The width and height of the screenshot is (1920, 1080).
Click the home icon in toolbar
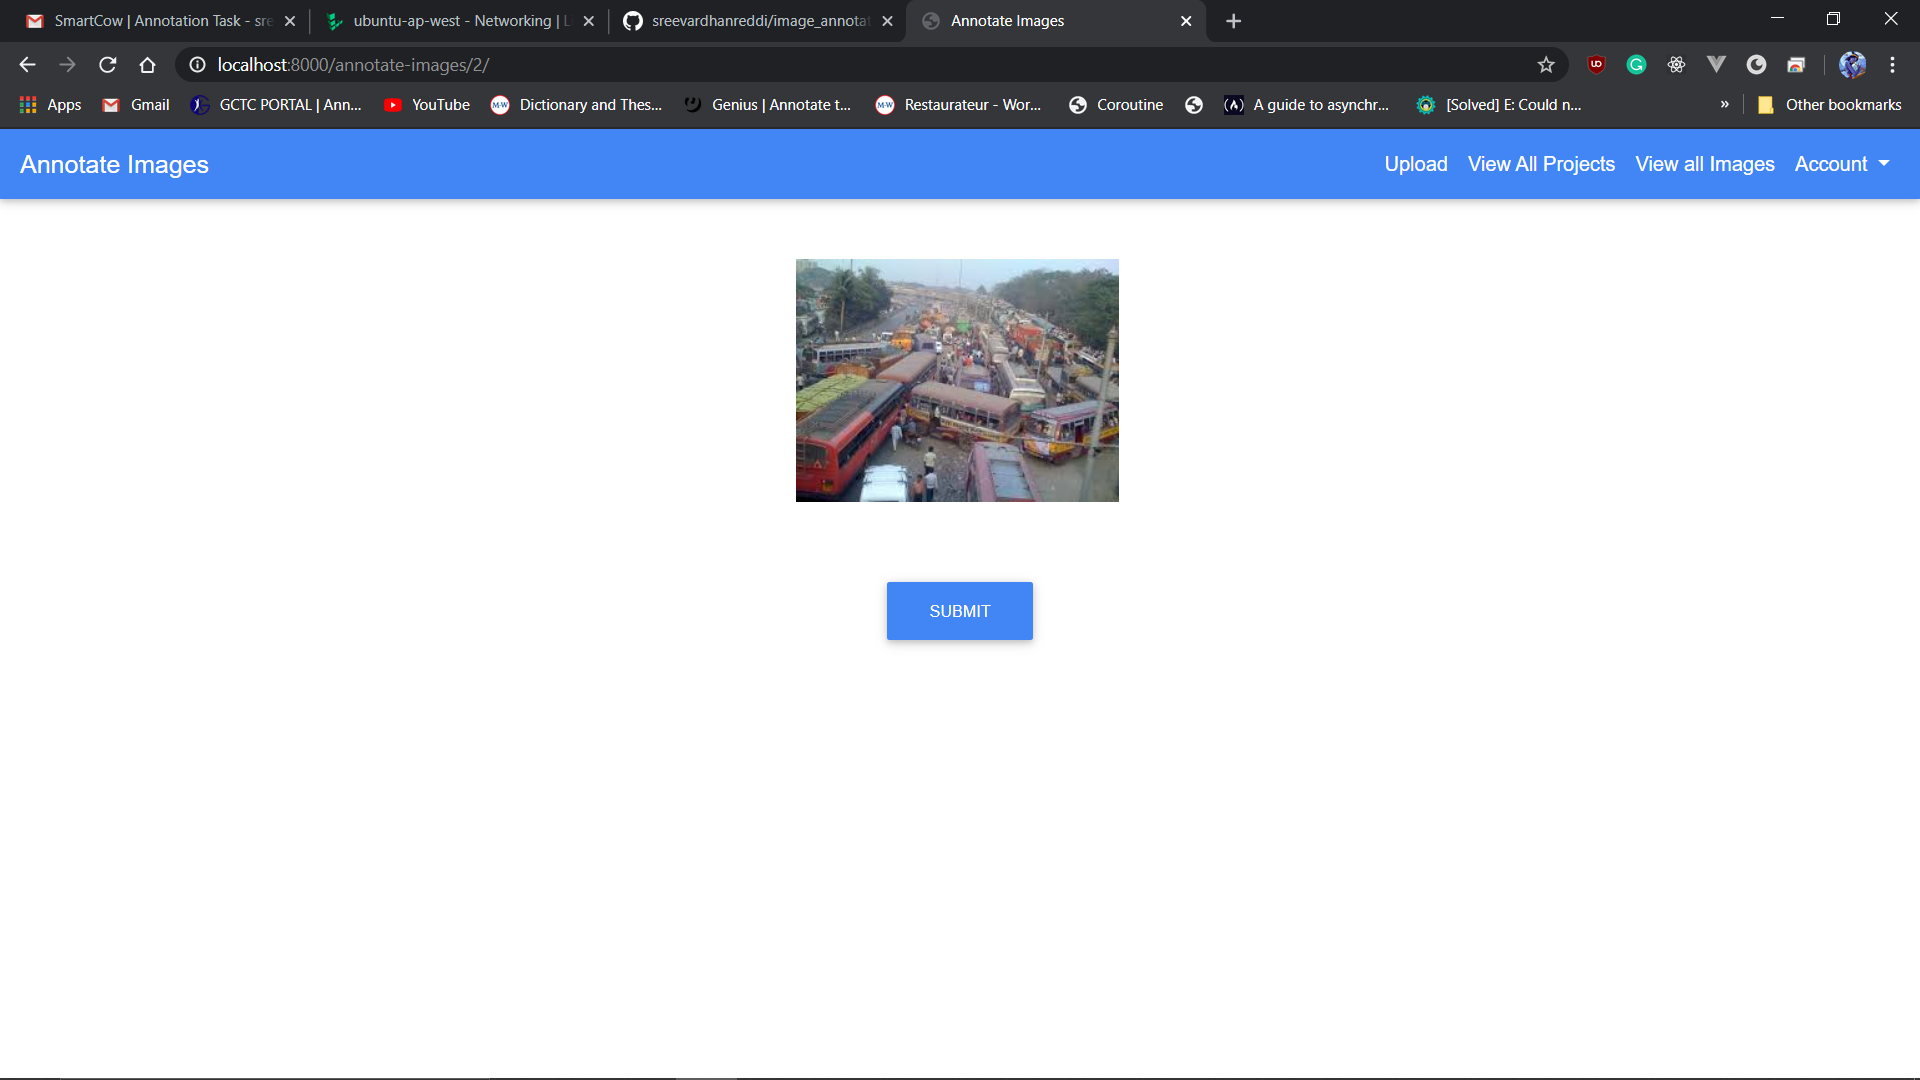147,65
